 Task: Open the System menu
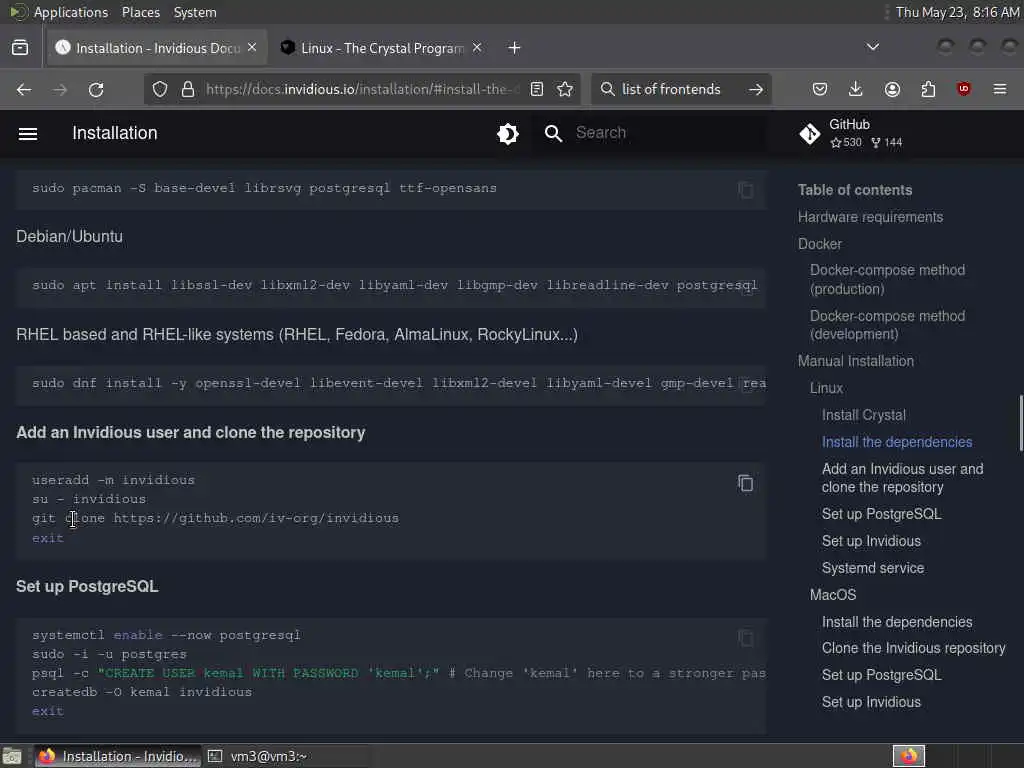click(195, 12)
